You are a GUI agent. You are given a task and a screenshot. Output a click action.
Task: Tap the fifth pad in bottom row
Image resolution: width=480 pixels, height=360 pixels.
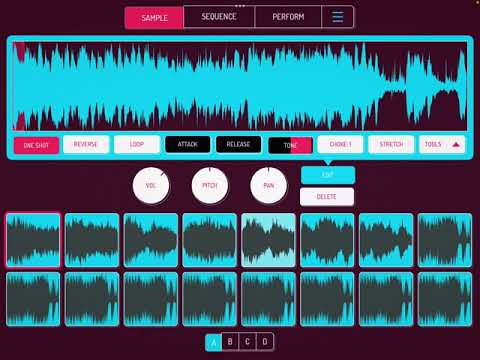[x=268, y=299]
